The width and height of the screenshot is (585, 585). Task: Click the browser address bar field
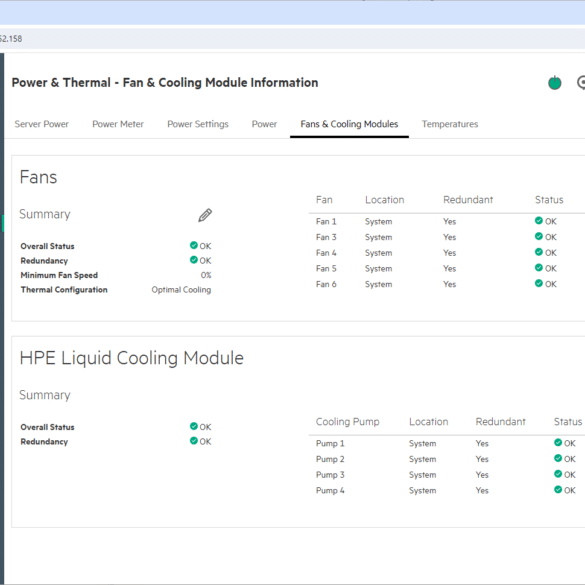point(292,39)
